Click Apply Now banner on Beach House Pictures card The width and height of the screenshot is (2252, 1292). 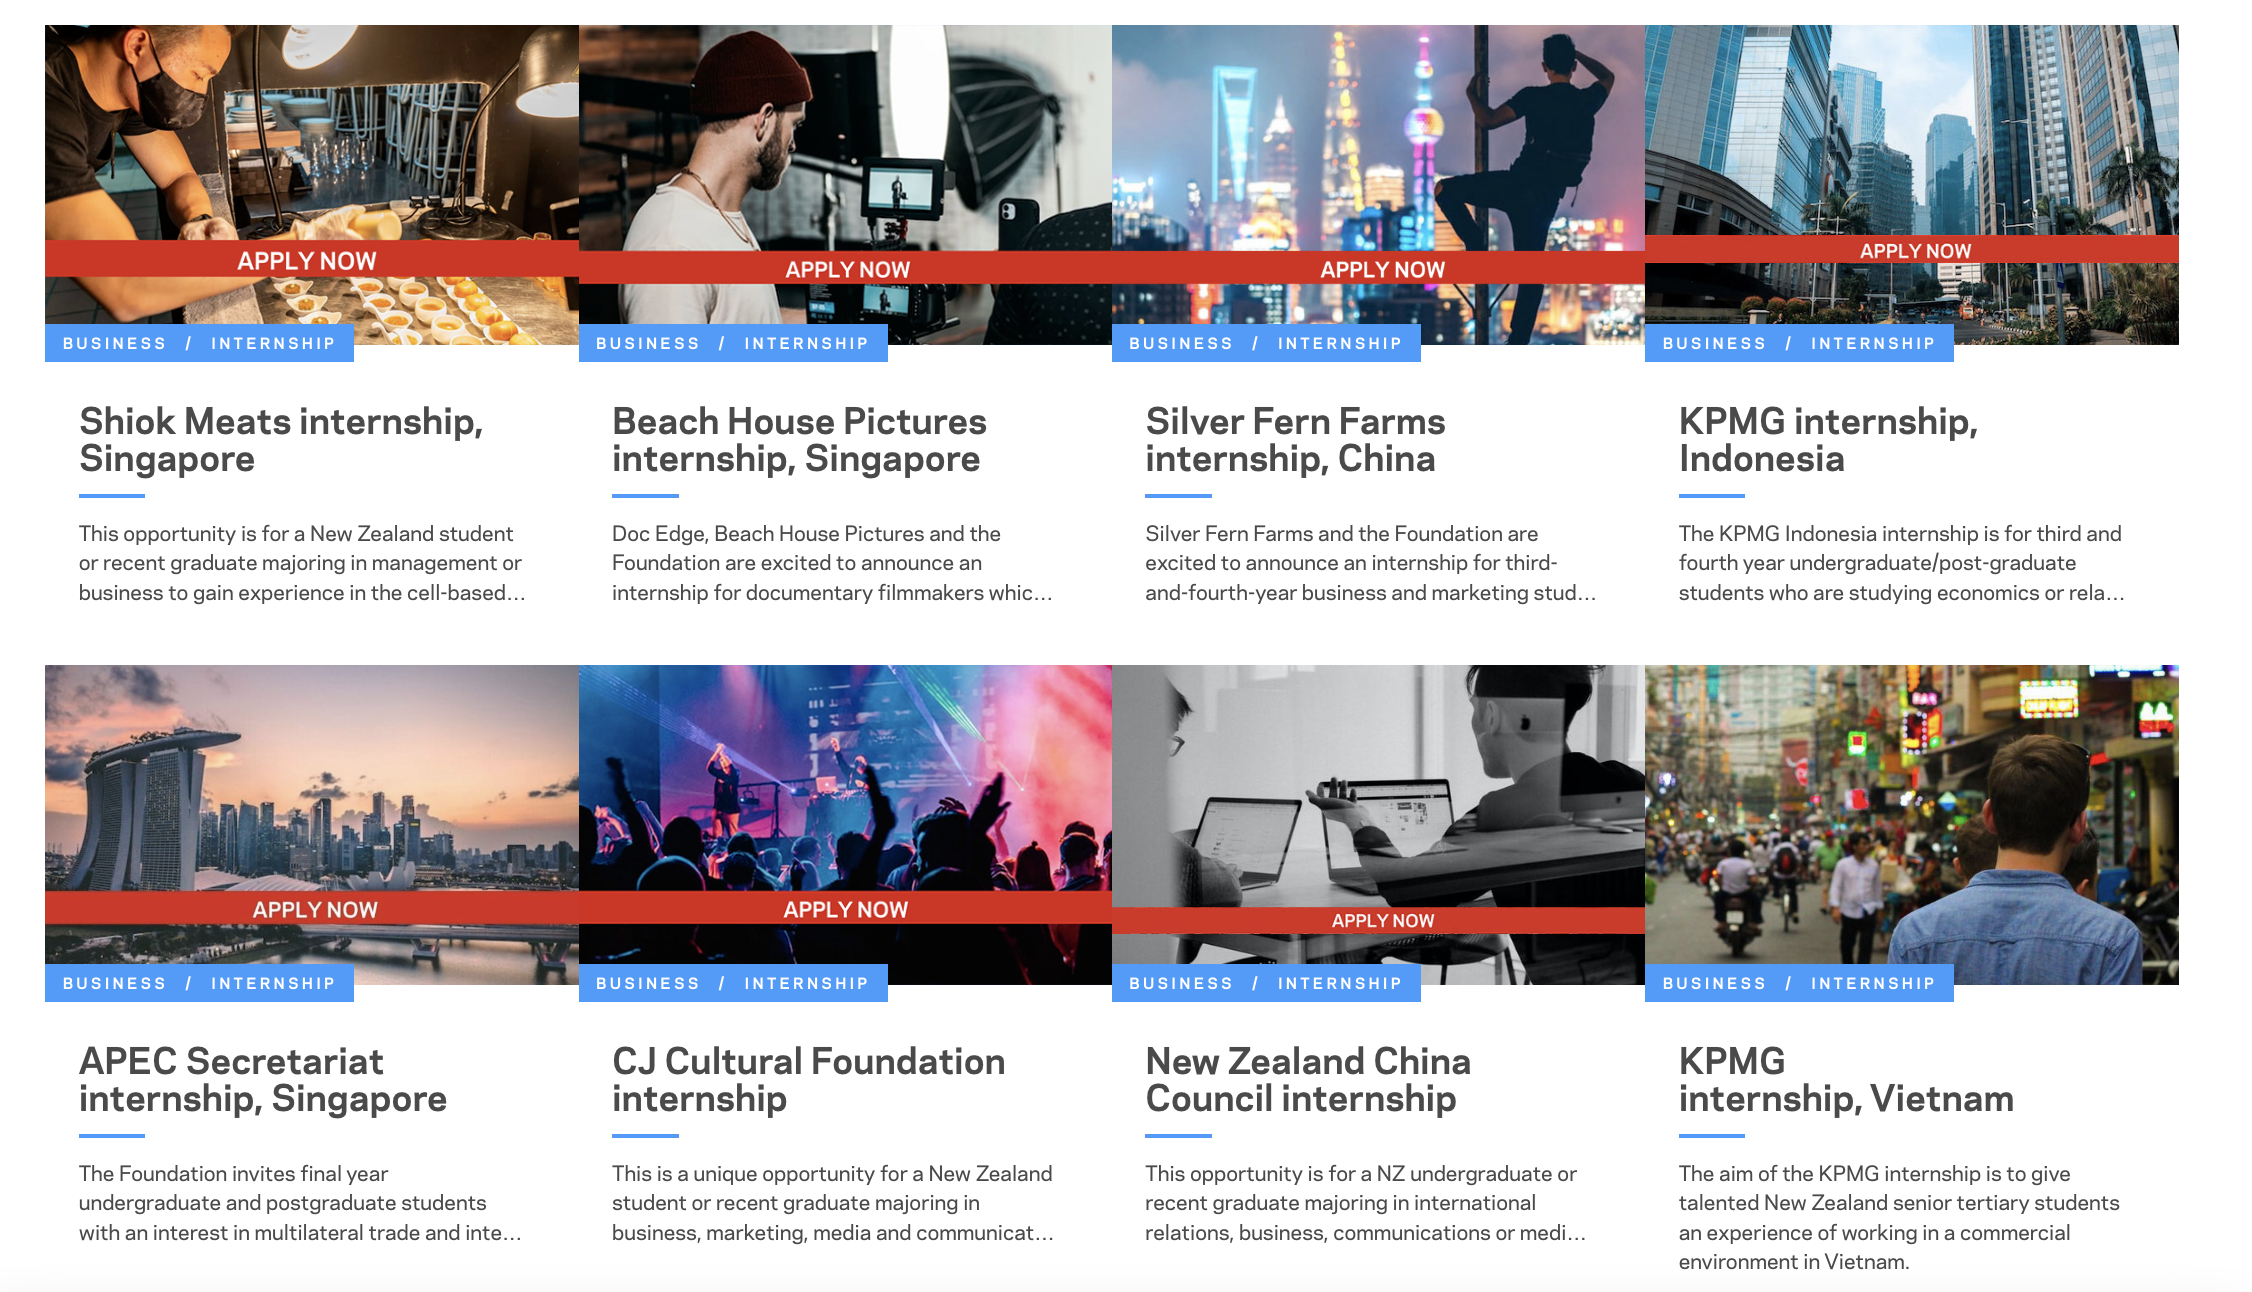coord(845,268)
